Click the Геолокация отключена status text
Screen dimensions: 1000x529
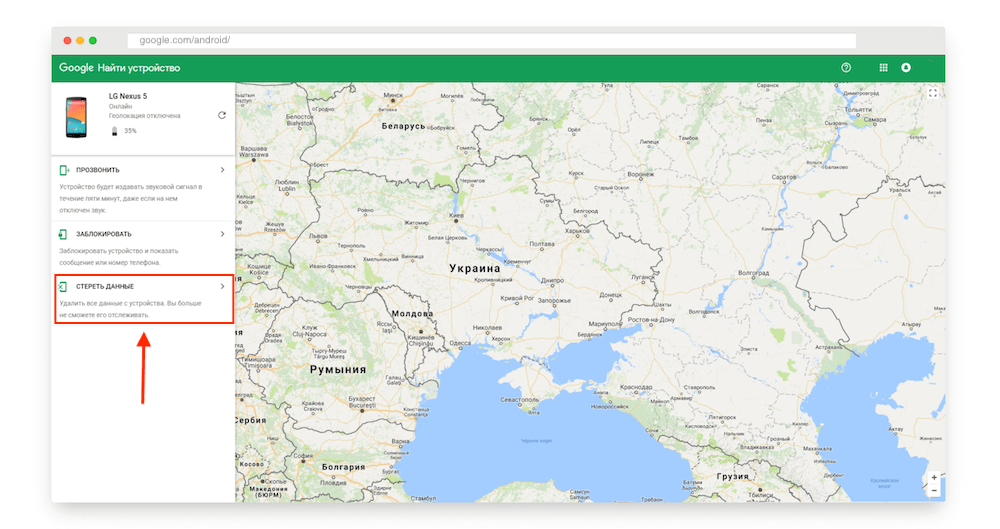click(x=144, y=116)
